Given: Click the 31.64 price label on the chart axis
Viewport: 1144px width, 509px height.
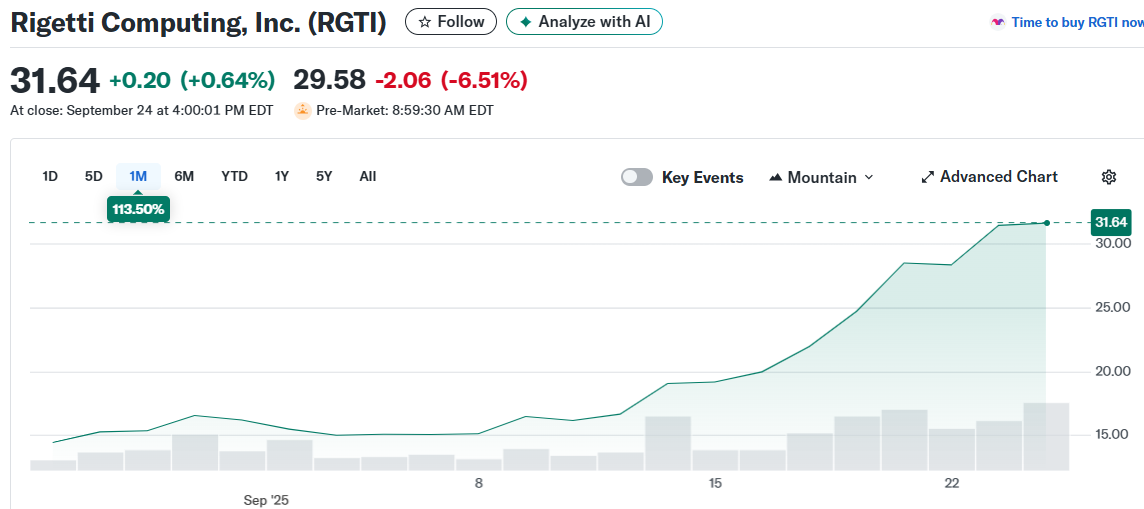Looking at the screenshot, I should 1110,222.
